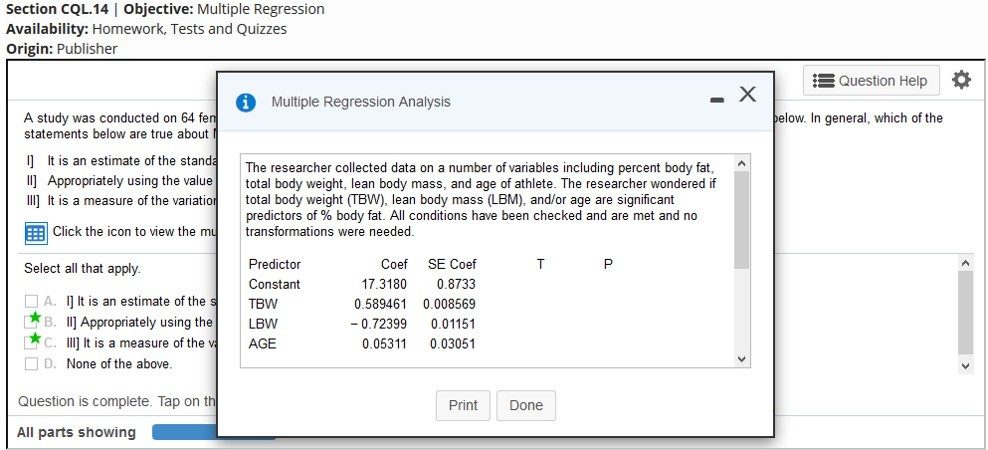Click the blue progress bar at bottom
Screen dimensions: 988x450
(x=185, y=433)
